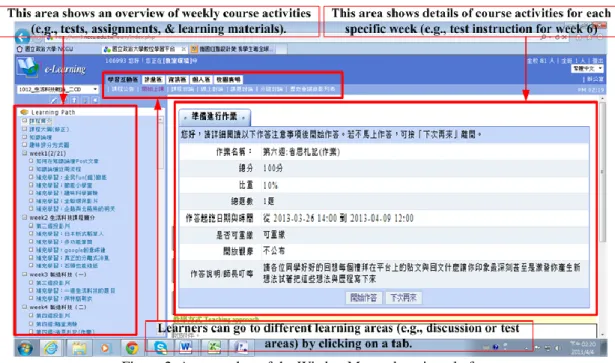615x363 pixels.
Task: Open the google supplementary item under week2
Action: coord(71,250)
